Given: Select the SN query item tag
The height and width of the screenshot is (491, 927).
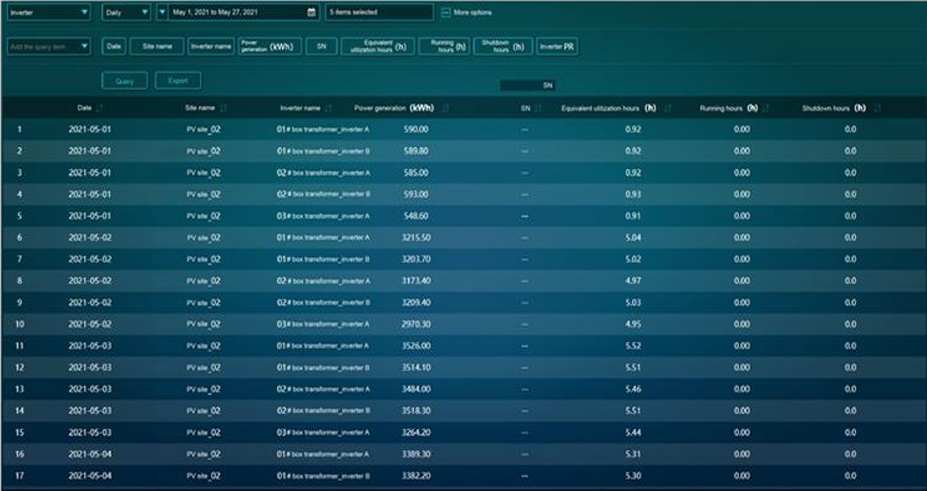Looking at the screenshot, I should [x=321, y=47].
